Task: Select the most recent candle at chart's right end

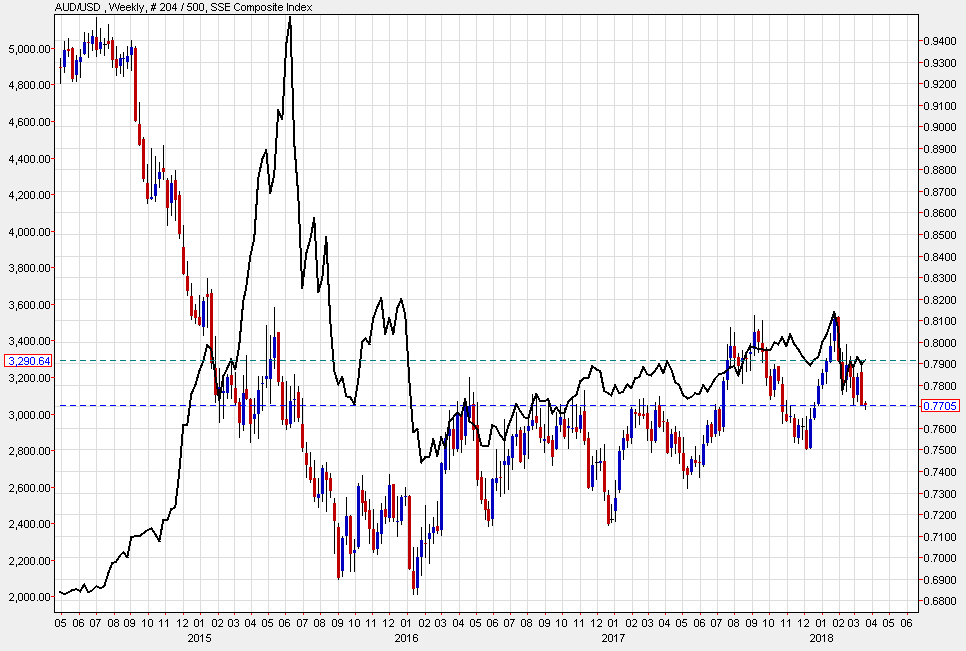Action: click(865, 404)
